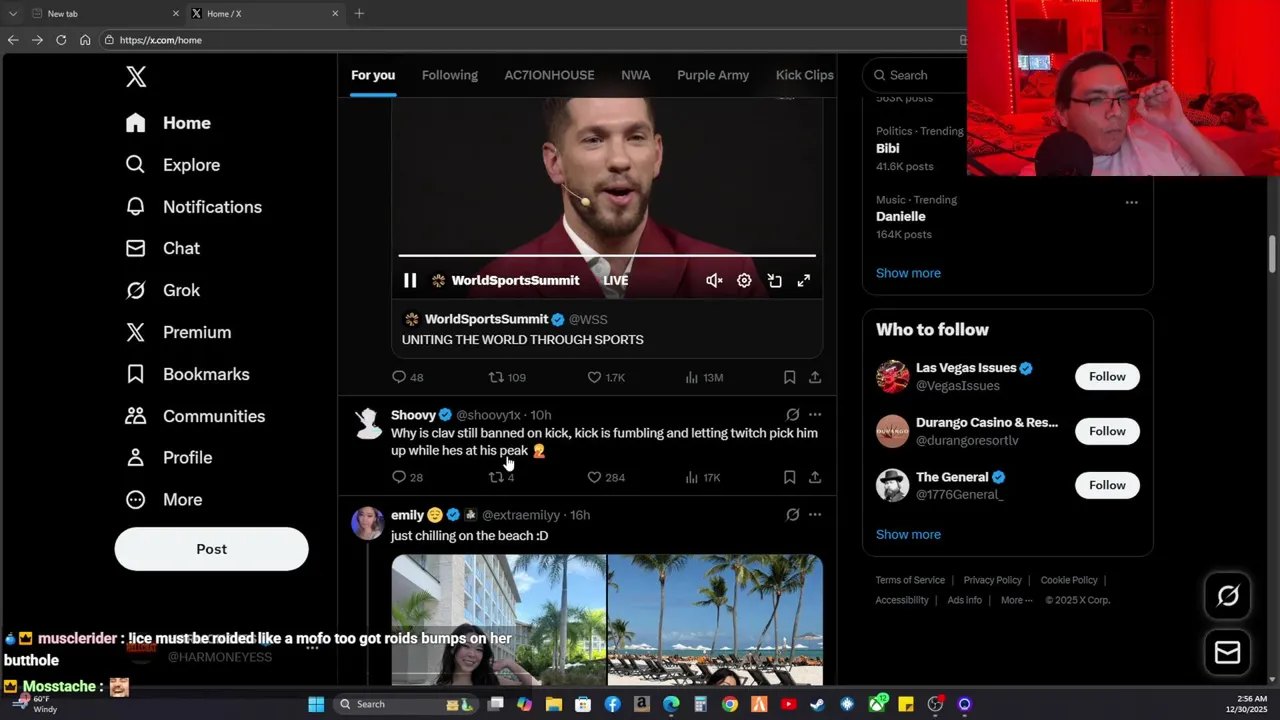
Task: Select the Kick Clips tab
Action: pyautogui.click(x=804, y=75)
